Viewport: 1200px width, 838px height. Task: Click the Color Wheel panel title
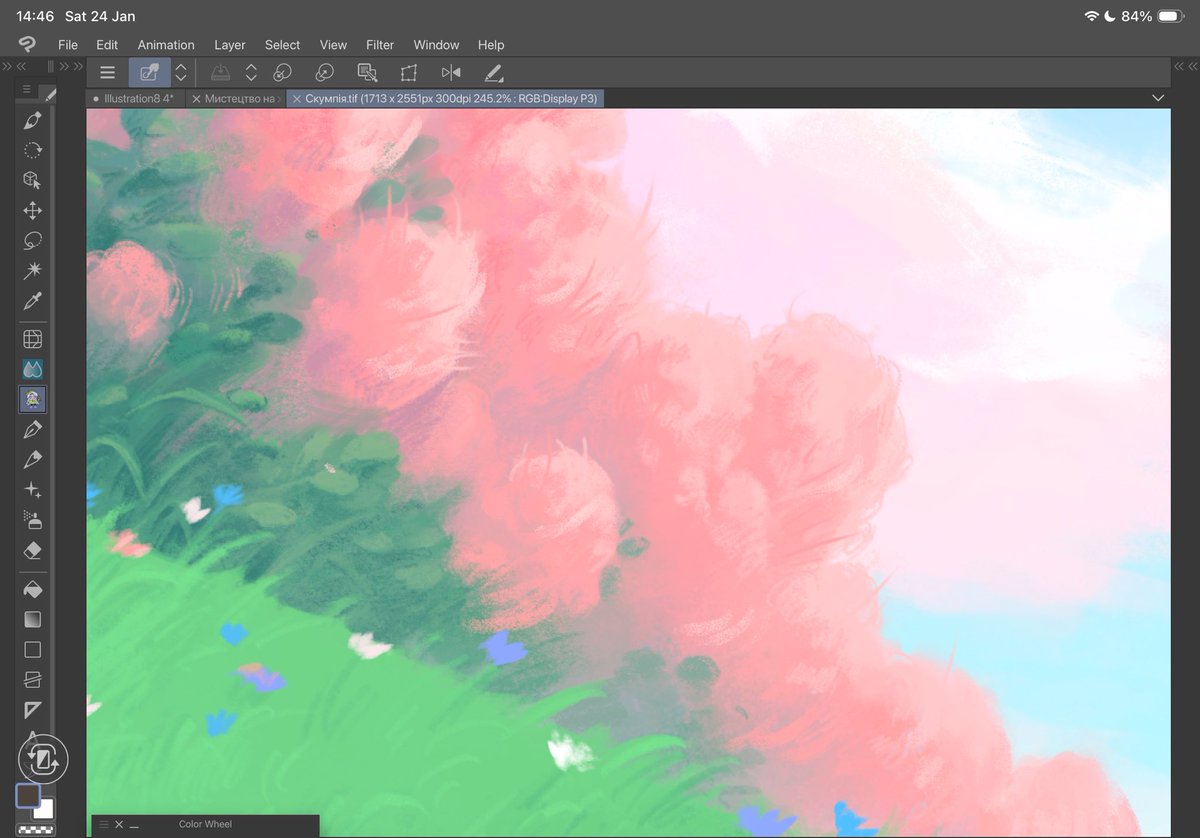pos(205,824)
